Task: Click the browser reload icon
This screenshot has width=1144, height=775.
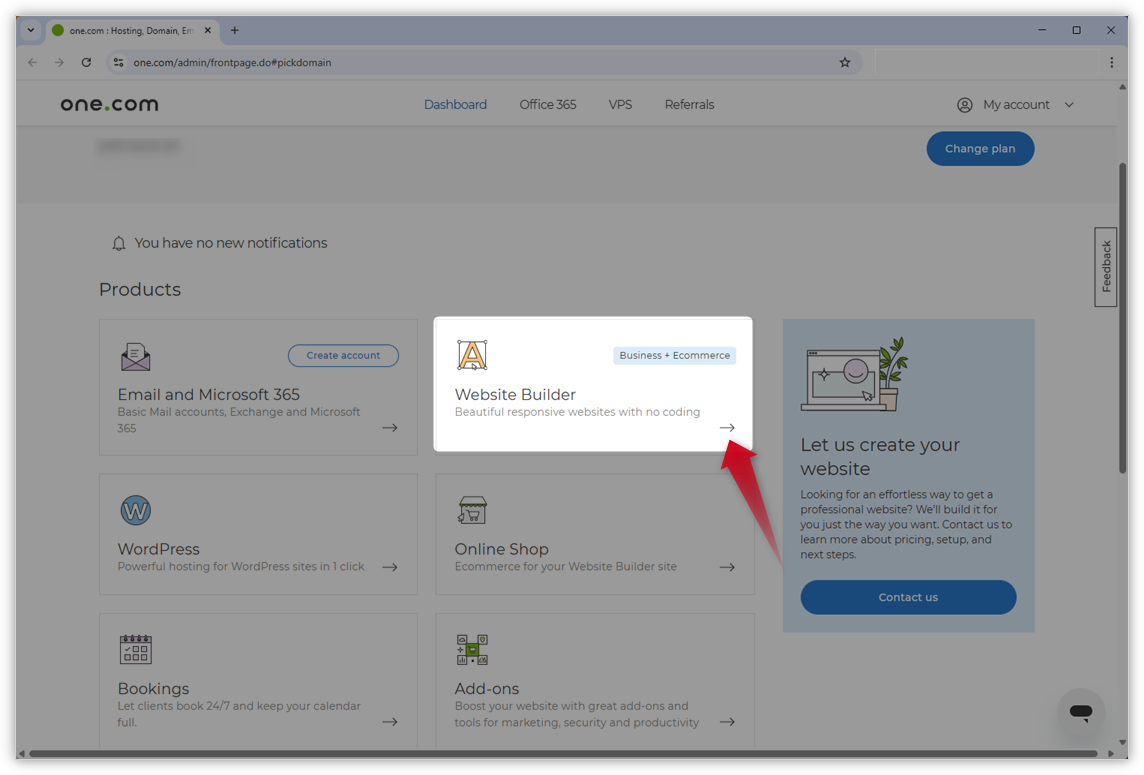Action: [86, 62]
